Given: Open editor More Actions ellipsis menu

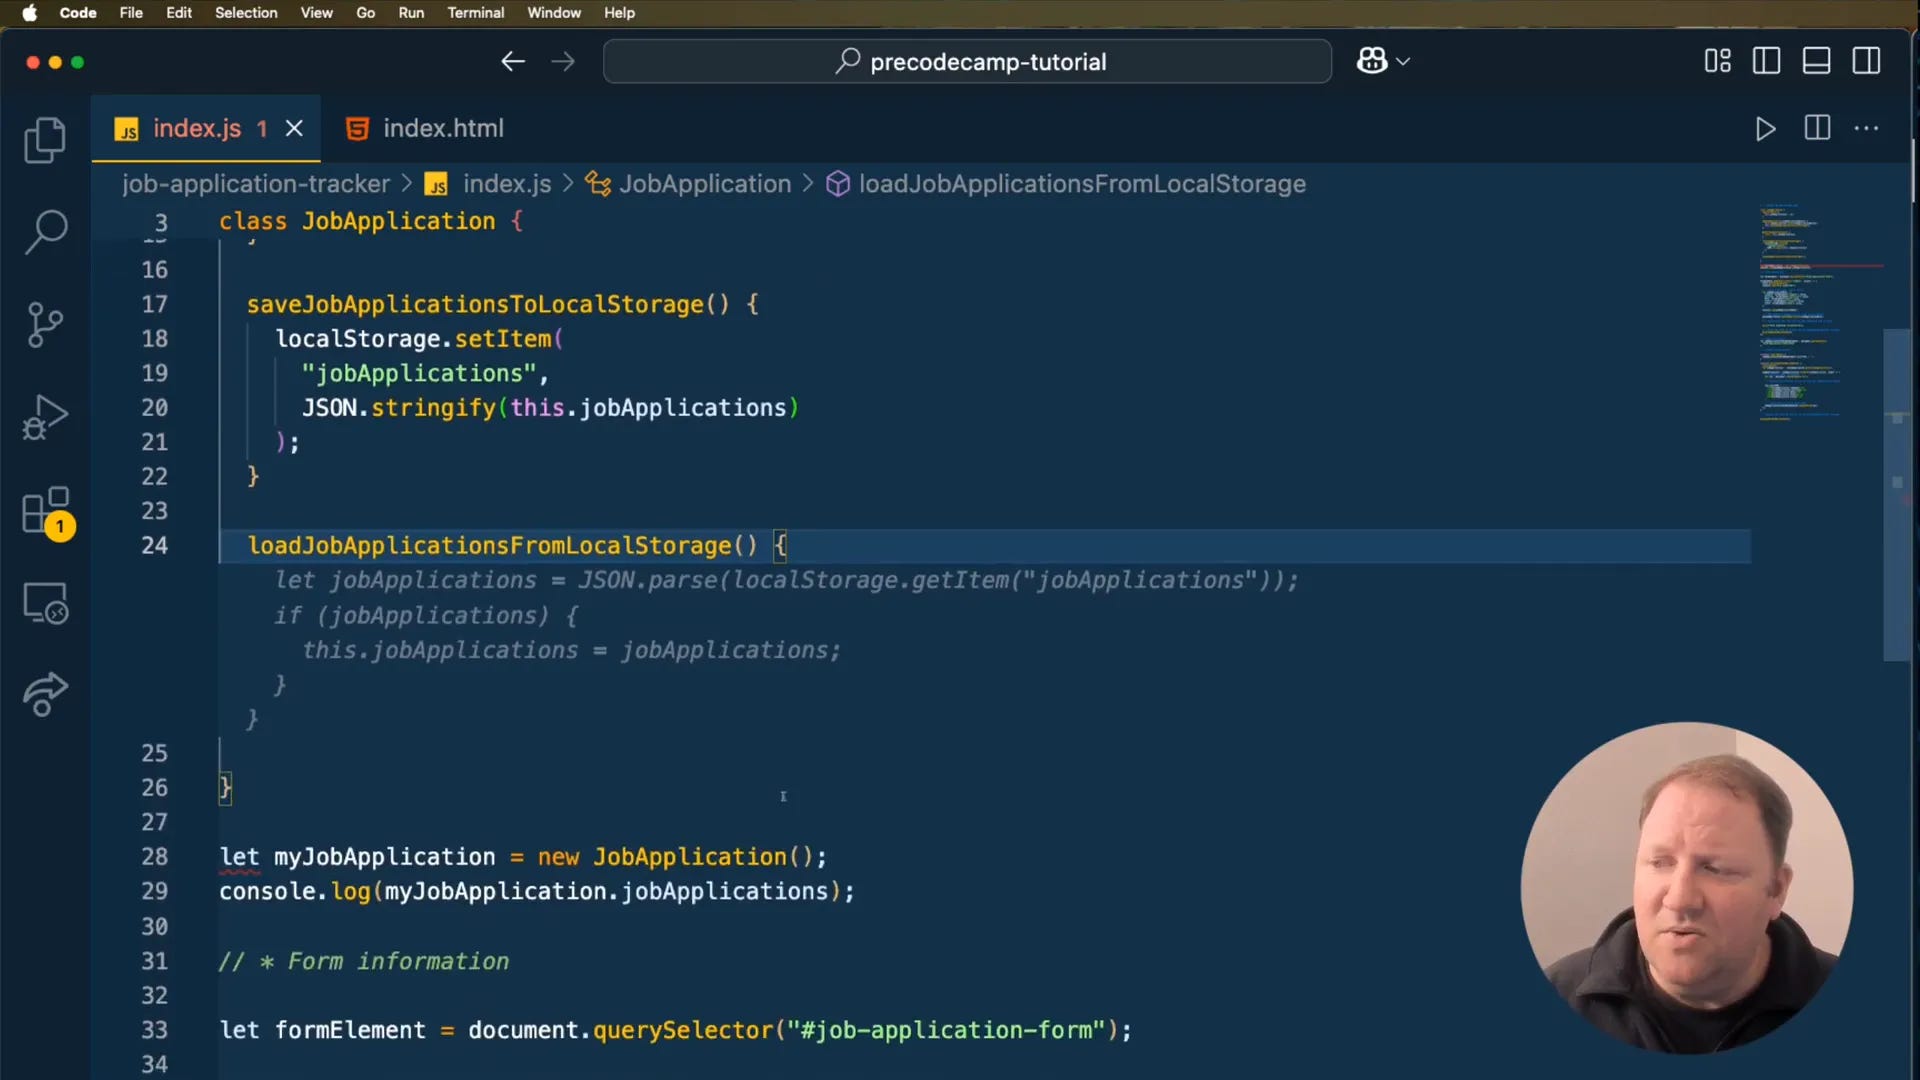Looking at the screenshot, I should [x=1866, y=128].
